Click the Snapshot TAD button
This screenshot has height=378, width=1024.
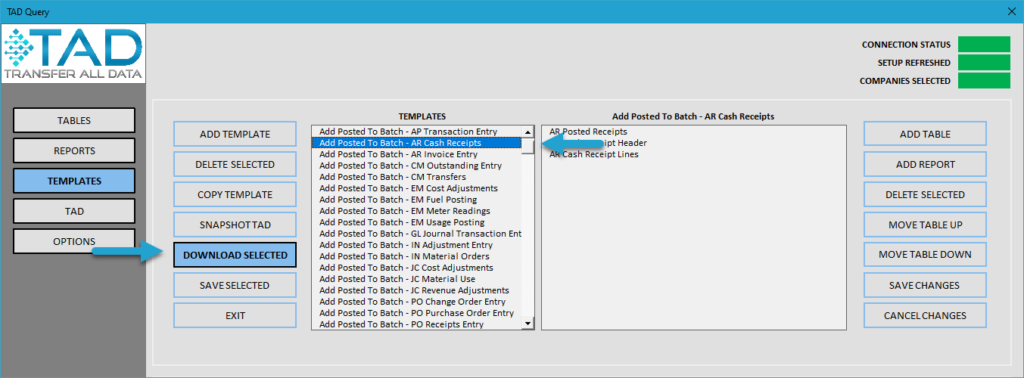[x=235, y=225]
